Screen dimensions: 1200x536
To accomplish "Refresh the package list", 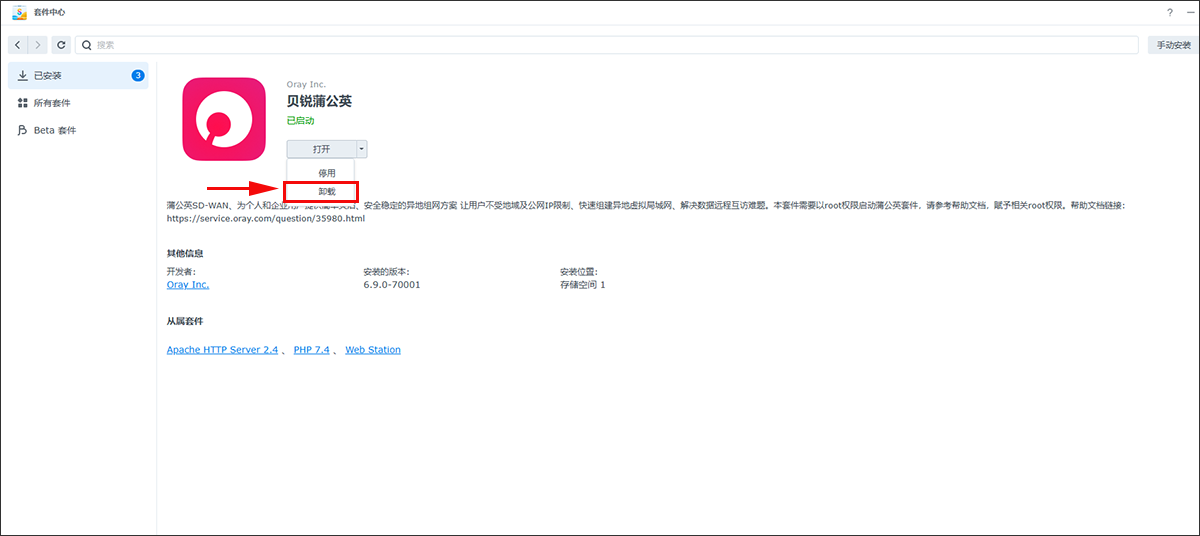I will tap(62, 45).
